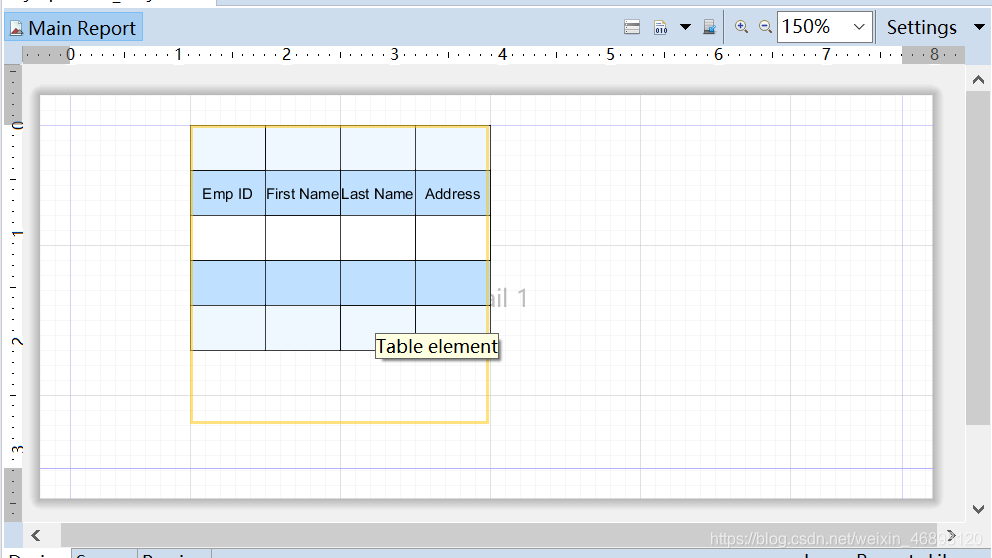This screenshot has width=992, height=558.
Task: Click the Settings button
Action: point(921,27)
